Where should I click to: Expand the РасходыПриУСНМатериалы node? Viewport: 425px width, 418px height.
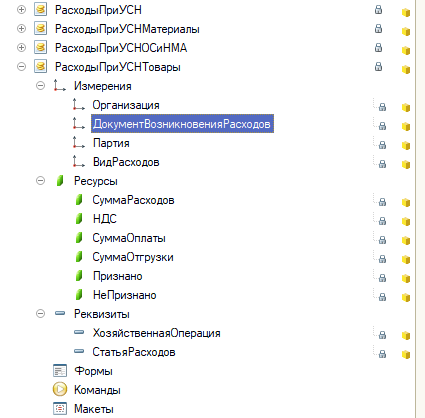tap(21, 29)
